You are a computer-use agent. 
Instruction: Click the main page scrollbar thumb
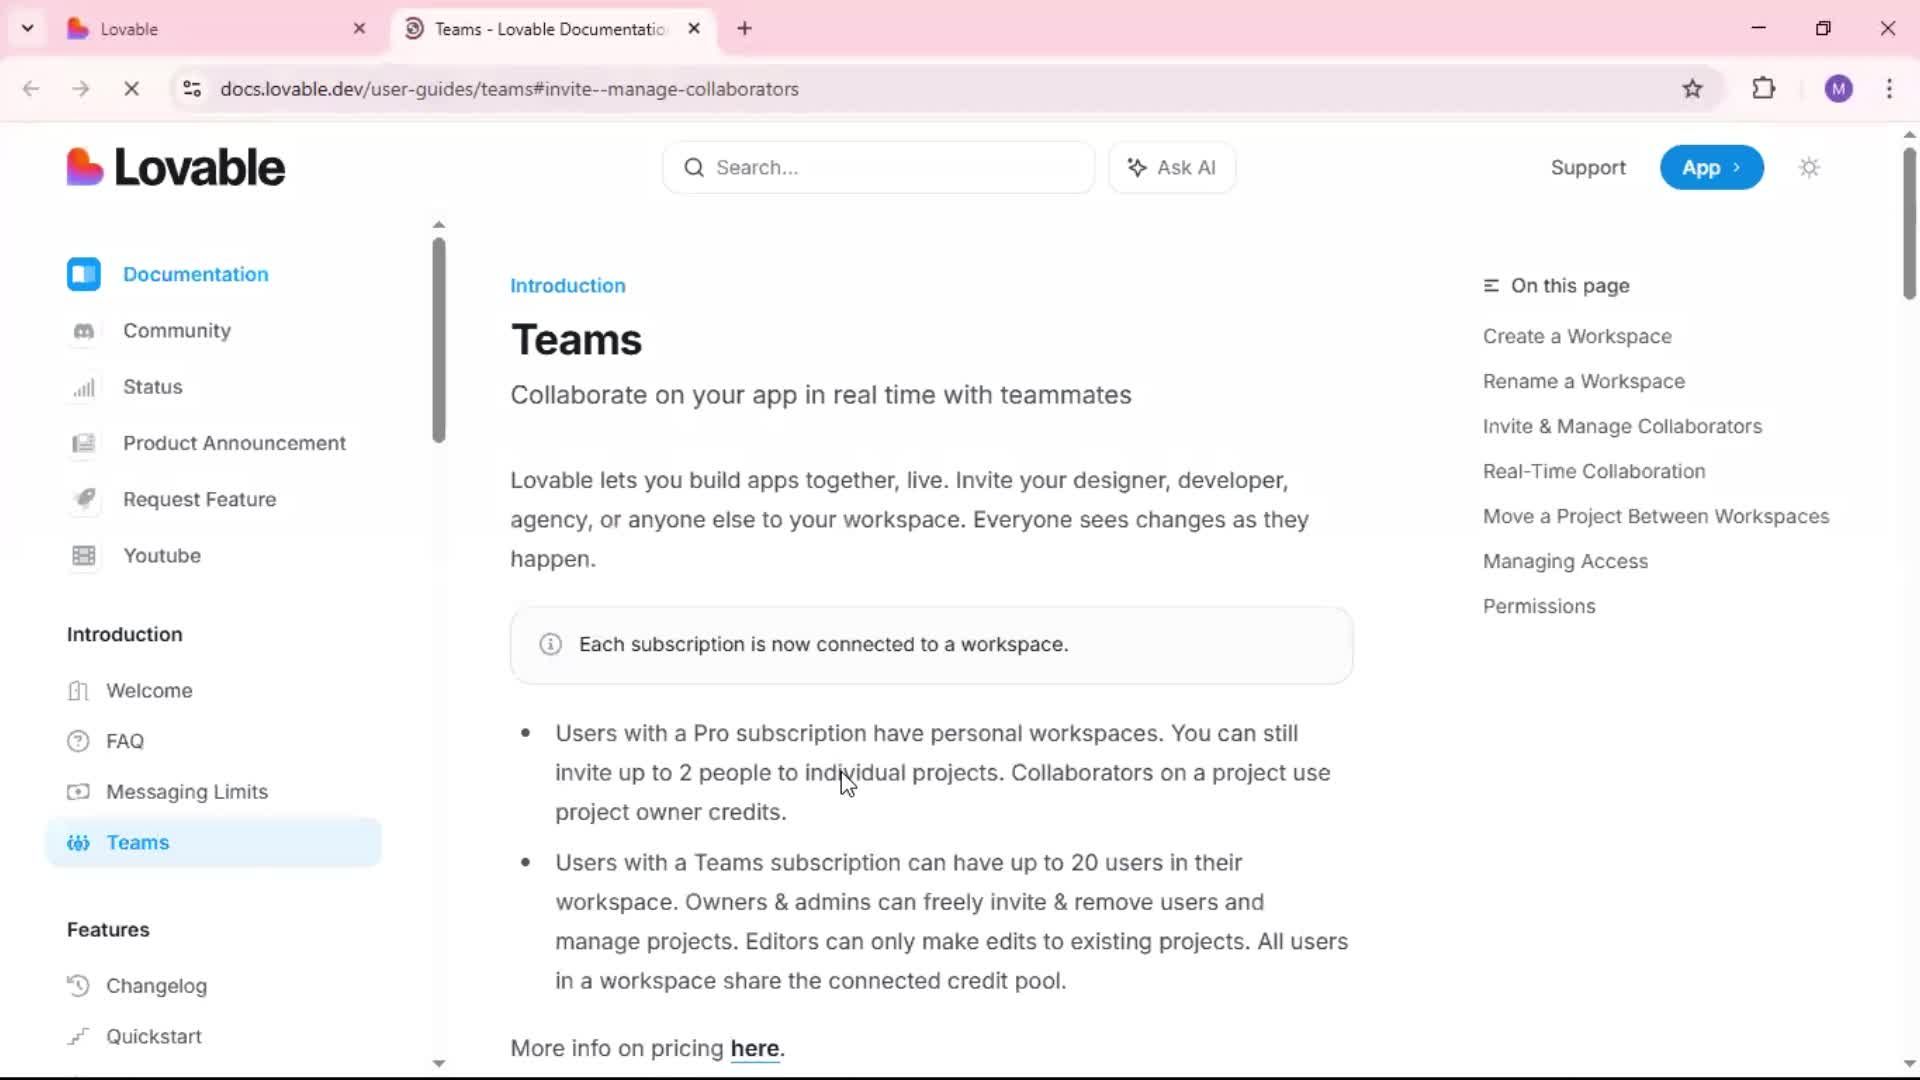pyautogui.click(x=1909, y=223)
